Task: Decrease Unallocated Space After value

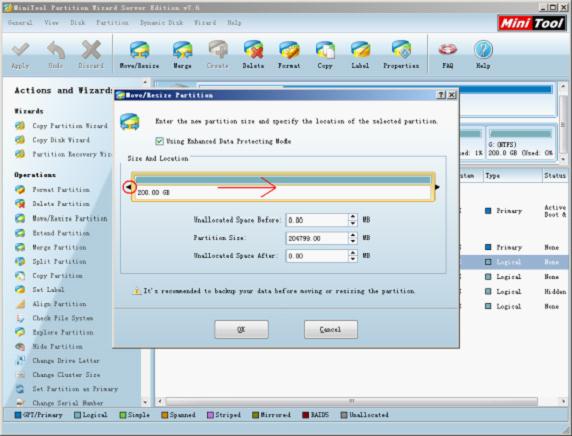Action: (x=352, y=259)
